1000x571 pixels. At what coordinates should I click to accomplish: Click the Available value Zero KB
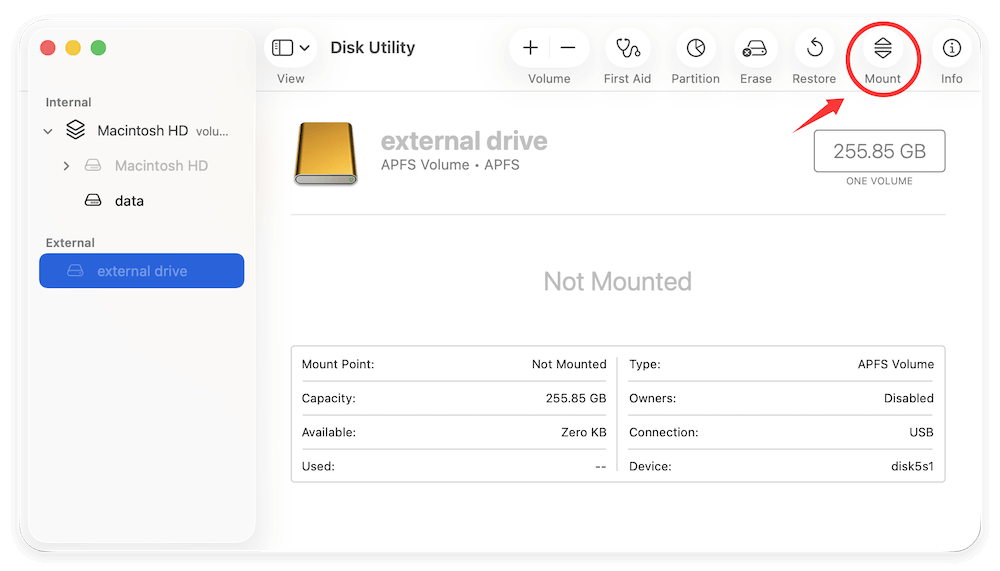[x=584, y=433]
